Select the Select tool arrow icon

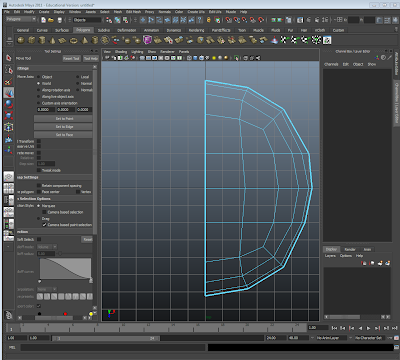pos(9,58)
